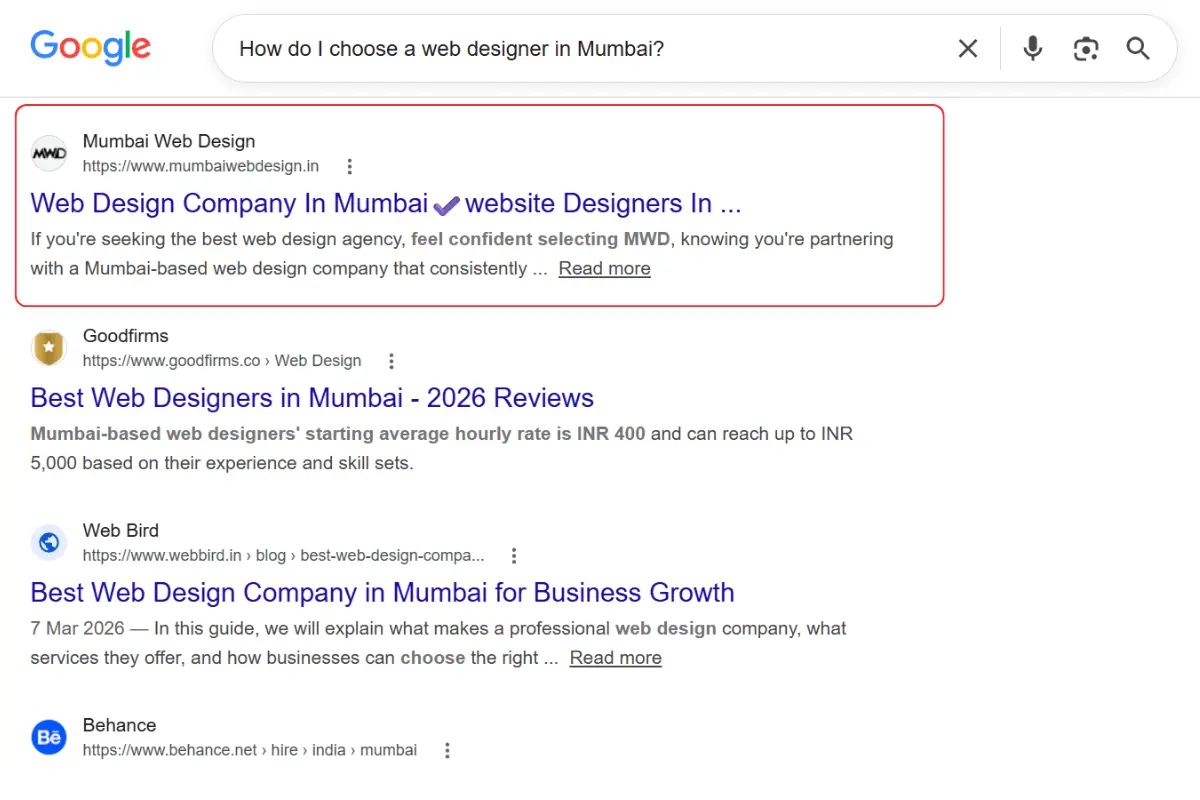Click Read more in the Mumbai Web Design snippet
Image resolution: width=1200 pixels, height=800 pixels.
[604, 268]
